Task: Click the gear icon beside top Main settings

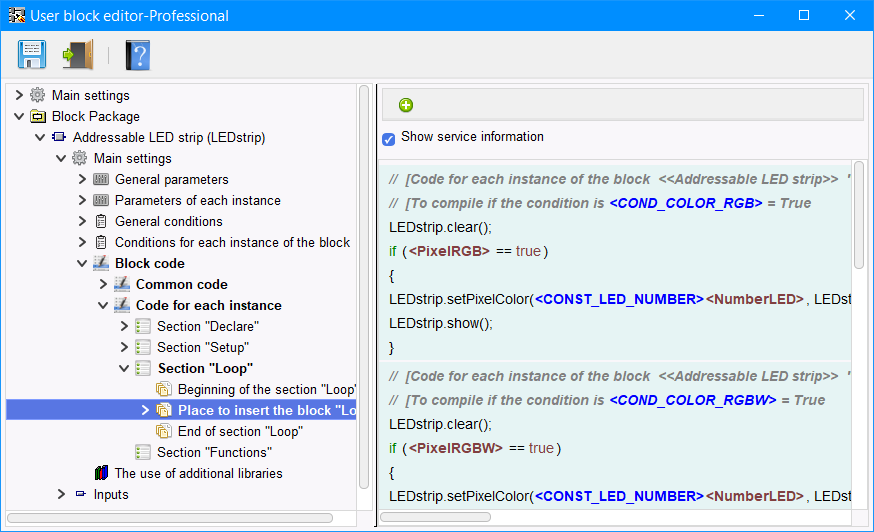Action: tap(37, 96)
